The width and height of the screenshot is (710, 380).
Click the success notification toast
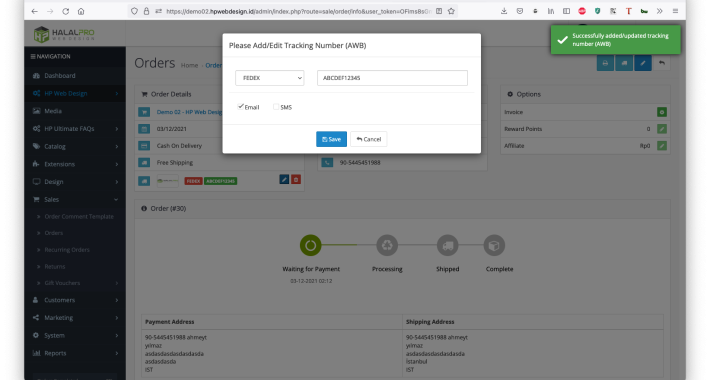(615, 40)
